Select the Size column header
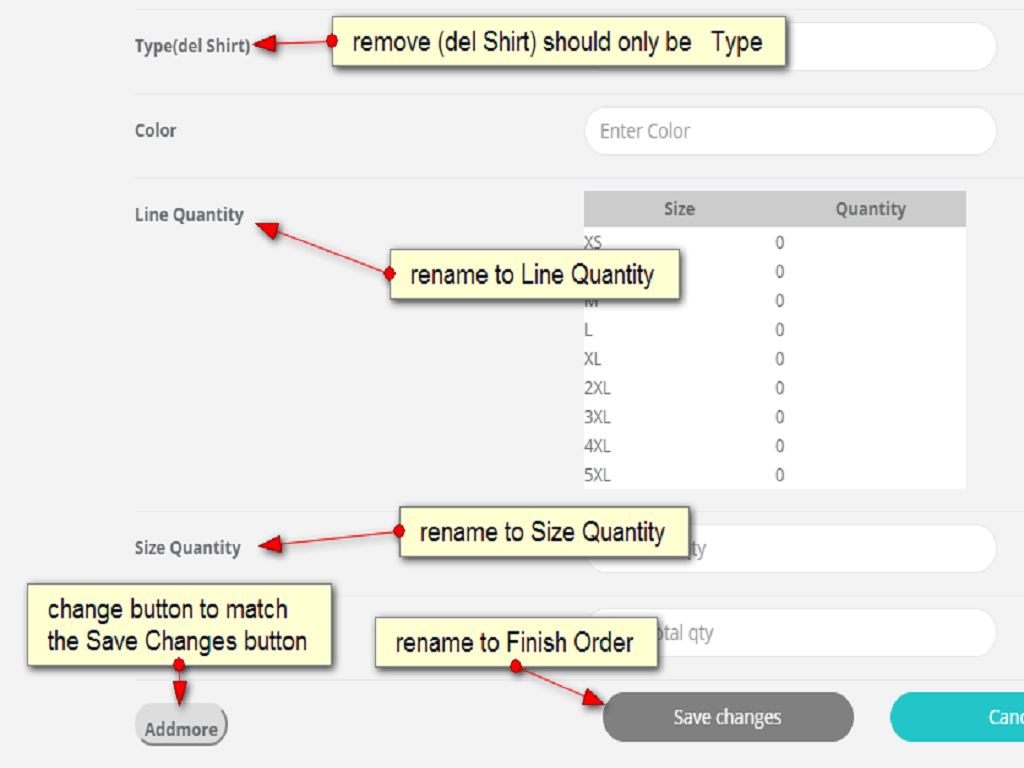The width and height of the screenshot is (1024, 768). pos(679,209)
